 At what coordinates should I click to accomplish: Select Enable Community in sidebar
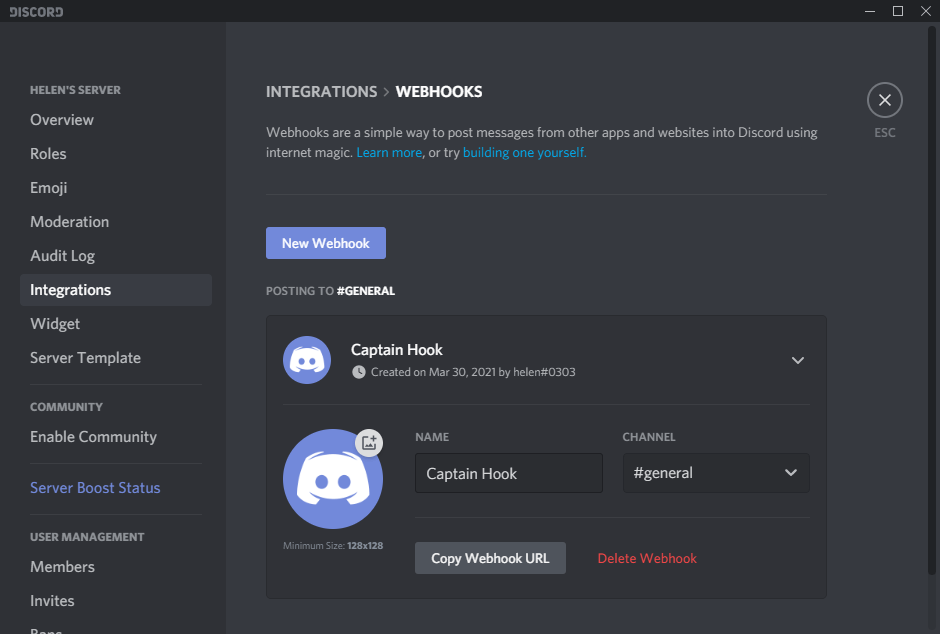click(x=93, y=437)
